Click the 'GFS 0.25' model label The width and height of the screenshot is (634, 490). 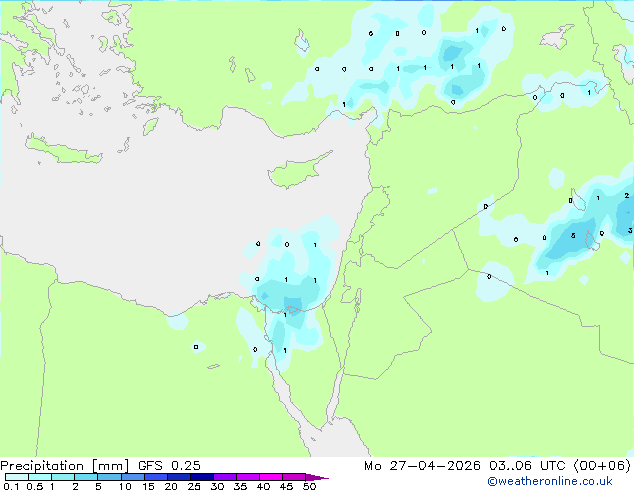(169, 466)
